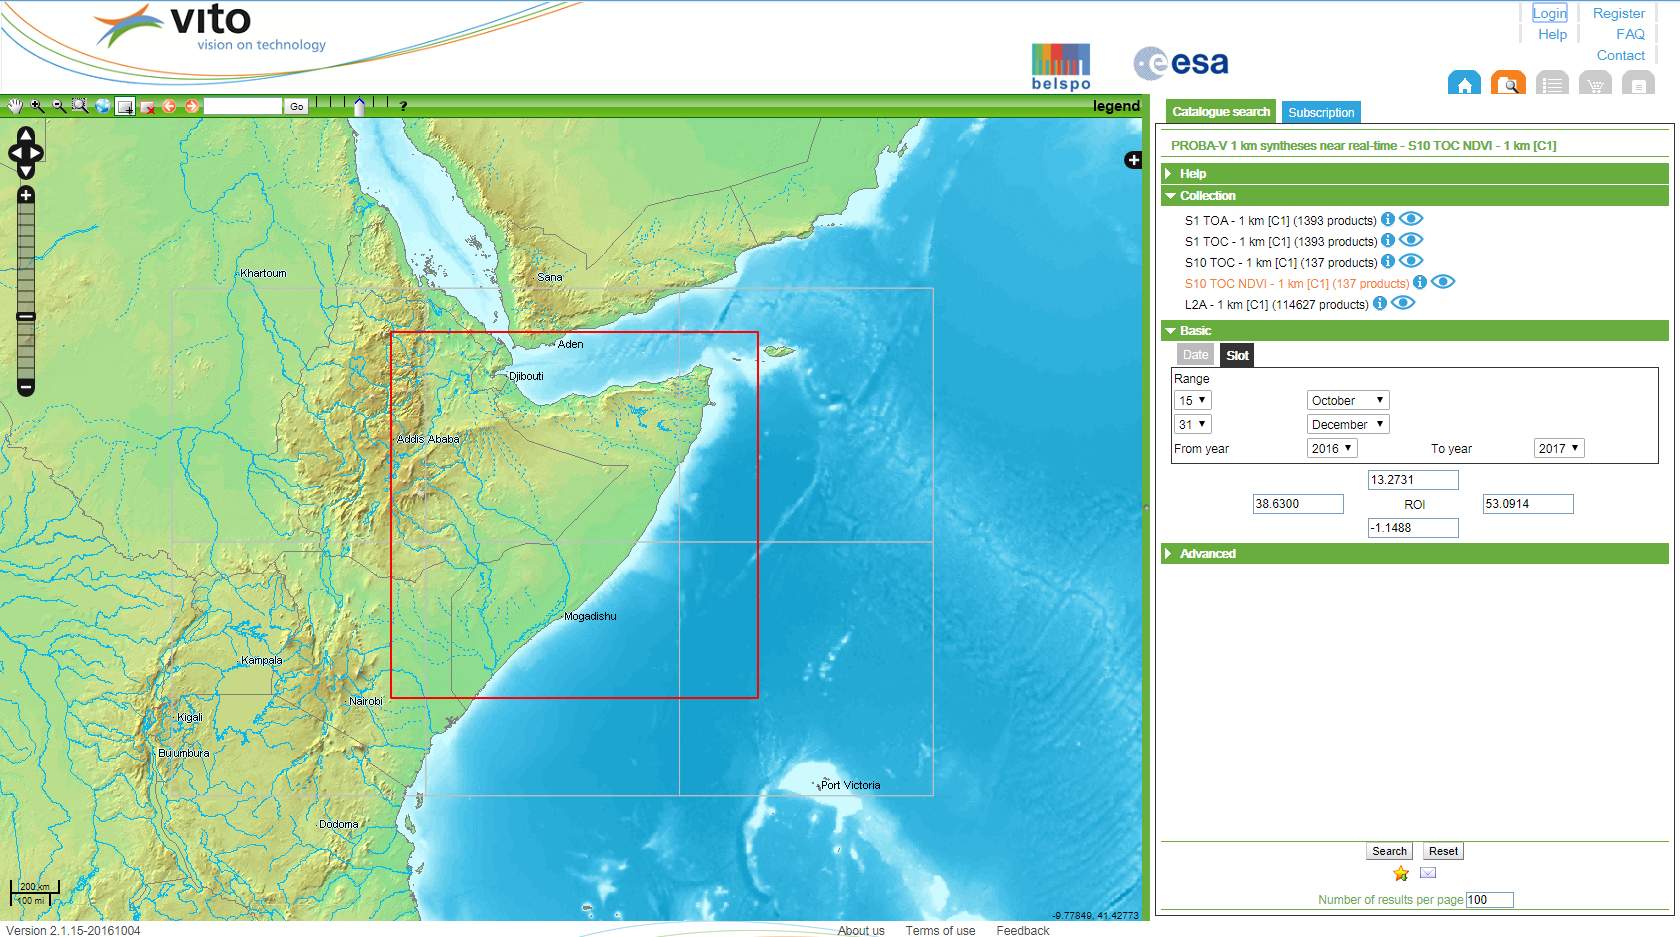Viewport: 1680px width, 937px height.
Task: Select the zoom out tool
Action: 58,106
